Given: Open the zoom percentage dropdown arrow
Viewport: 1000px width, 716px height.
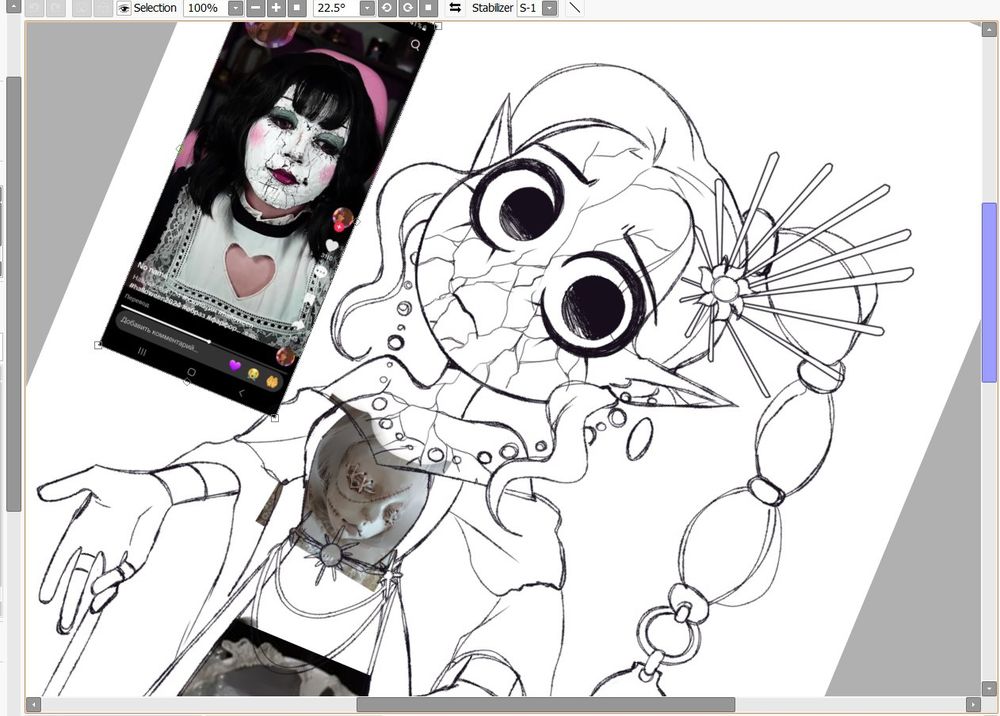Looking at the screenshot, I should pyautogui.click(x=235, y=8).
